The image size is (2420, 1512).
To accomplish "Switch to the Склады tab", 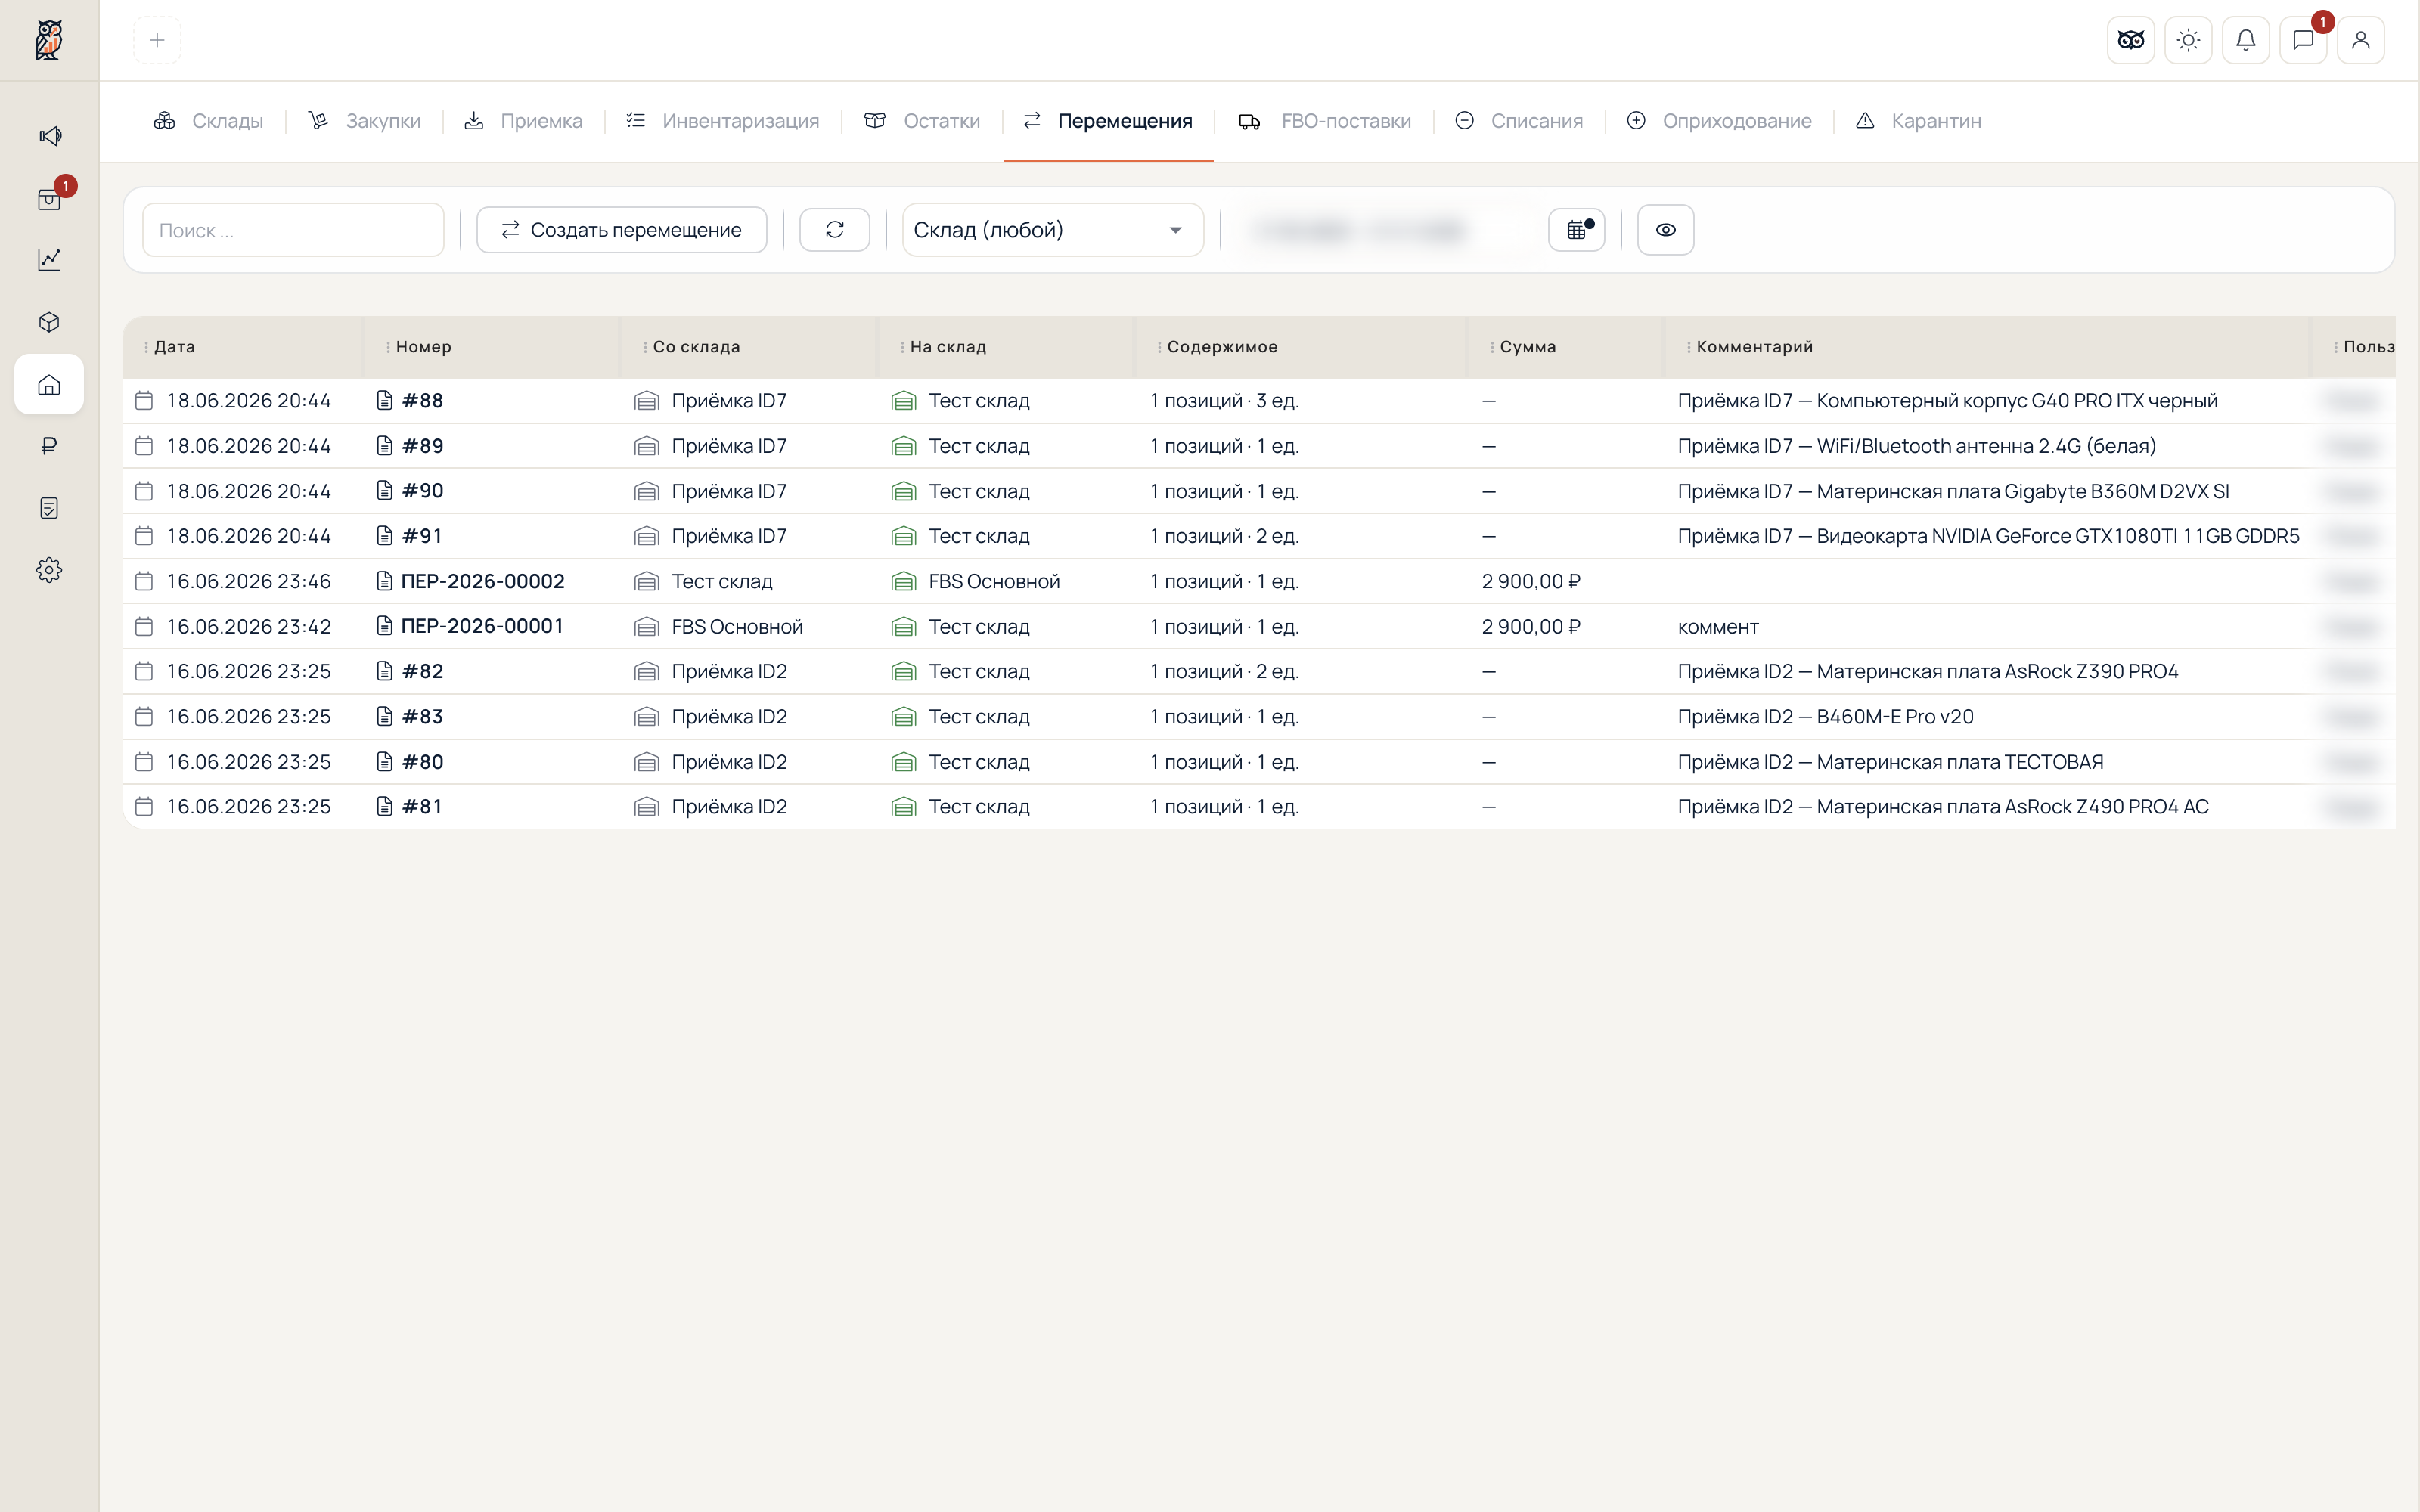I will pyautogui.click(x=208, y=121).
